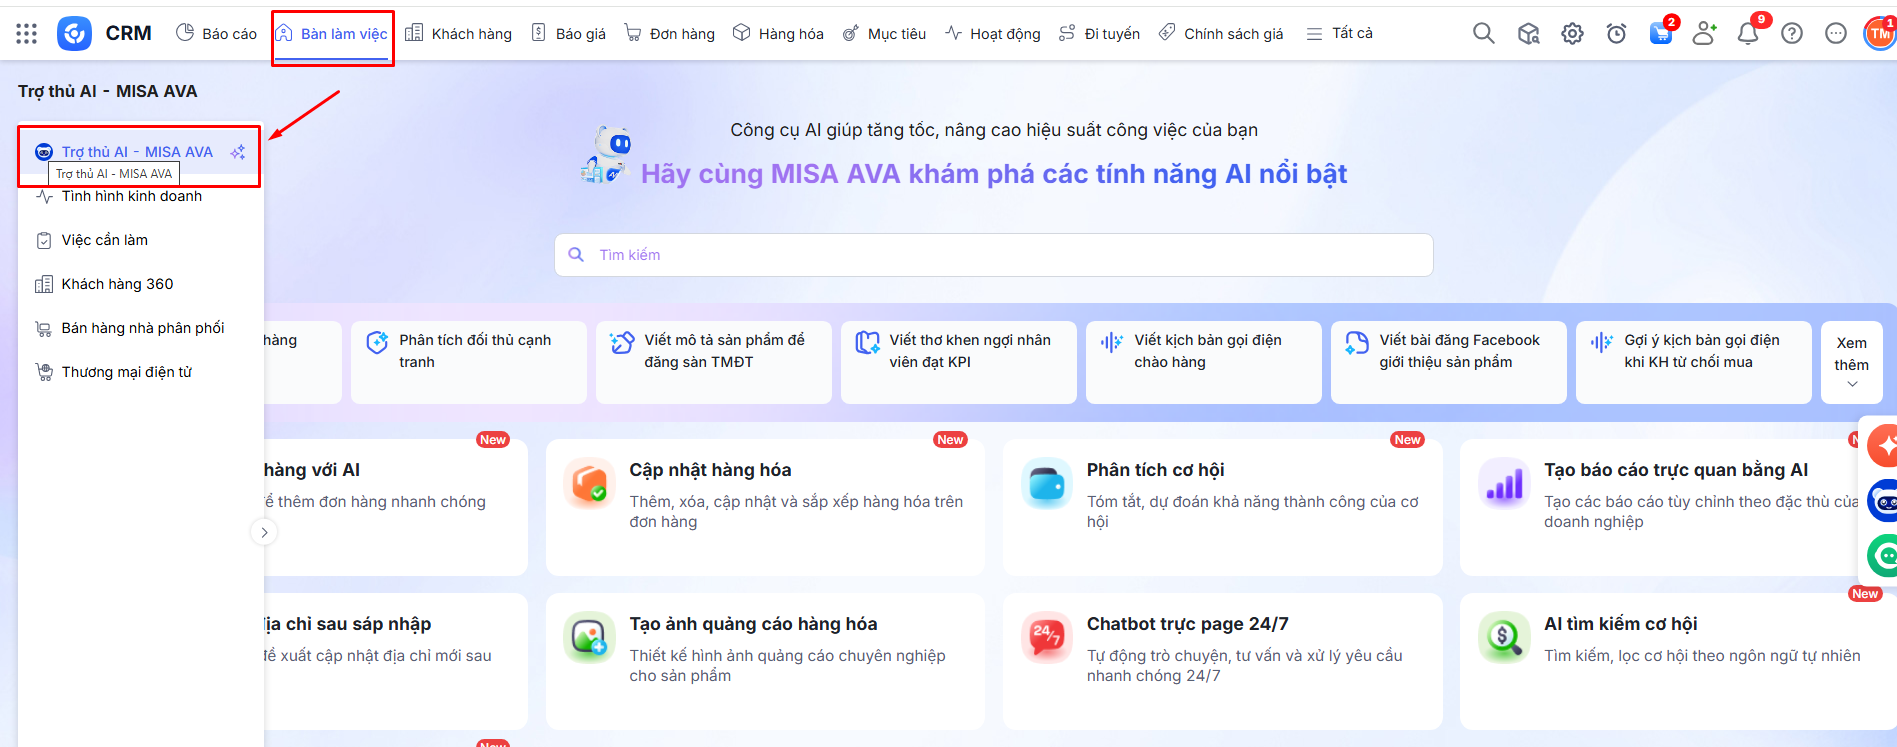Open the notification bell icon
1897x747 pixels.
(1747, 34)
